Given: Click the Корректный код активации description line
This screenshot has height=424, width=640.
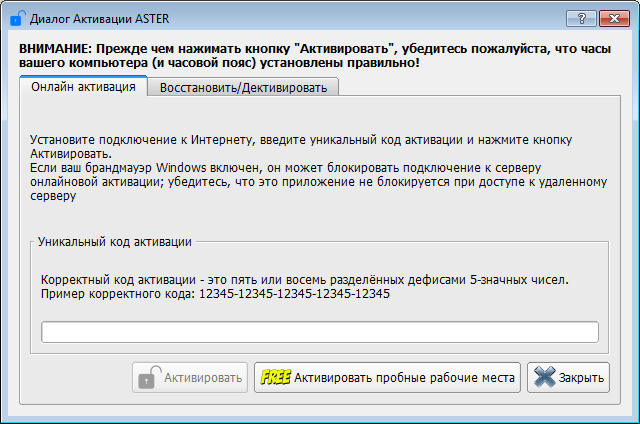Looking at the screenshot, I should coord(304,280).
